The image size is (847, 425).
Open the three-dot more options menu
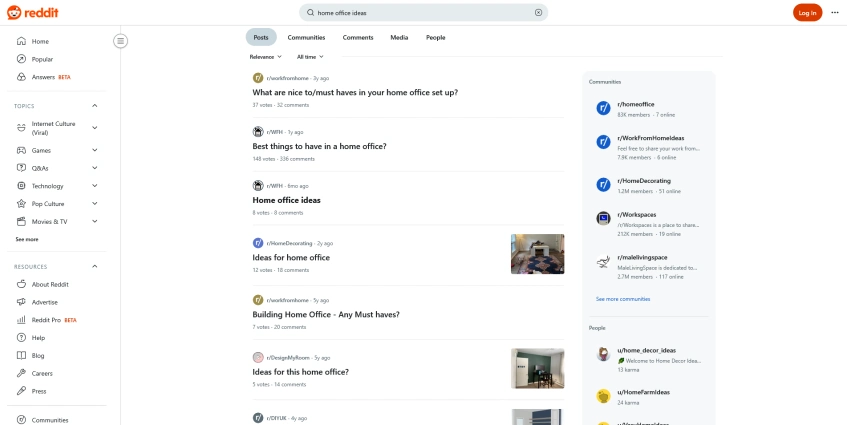pos(835,13)
